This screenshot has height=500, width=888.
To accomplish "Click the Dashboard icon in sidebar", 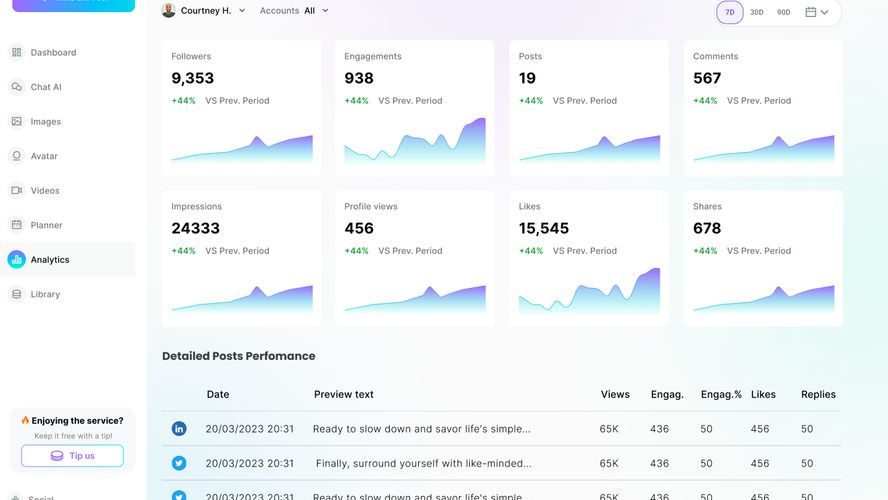I will (17, 52).
